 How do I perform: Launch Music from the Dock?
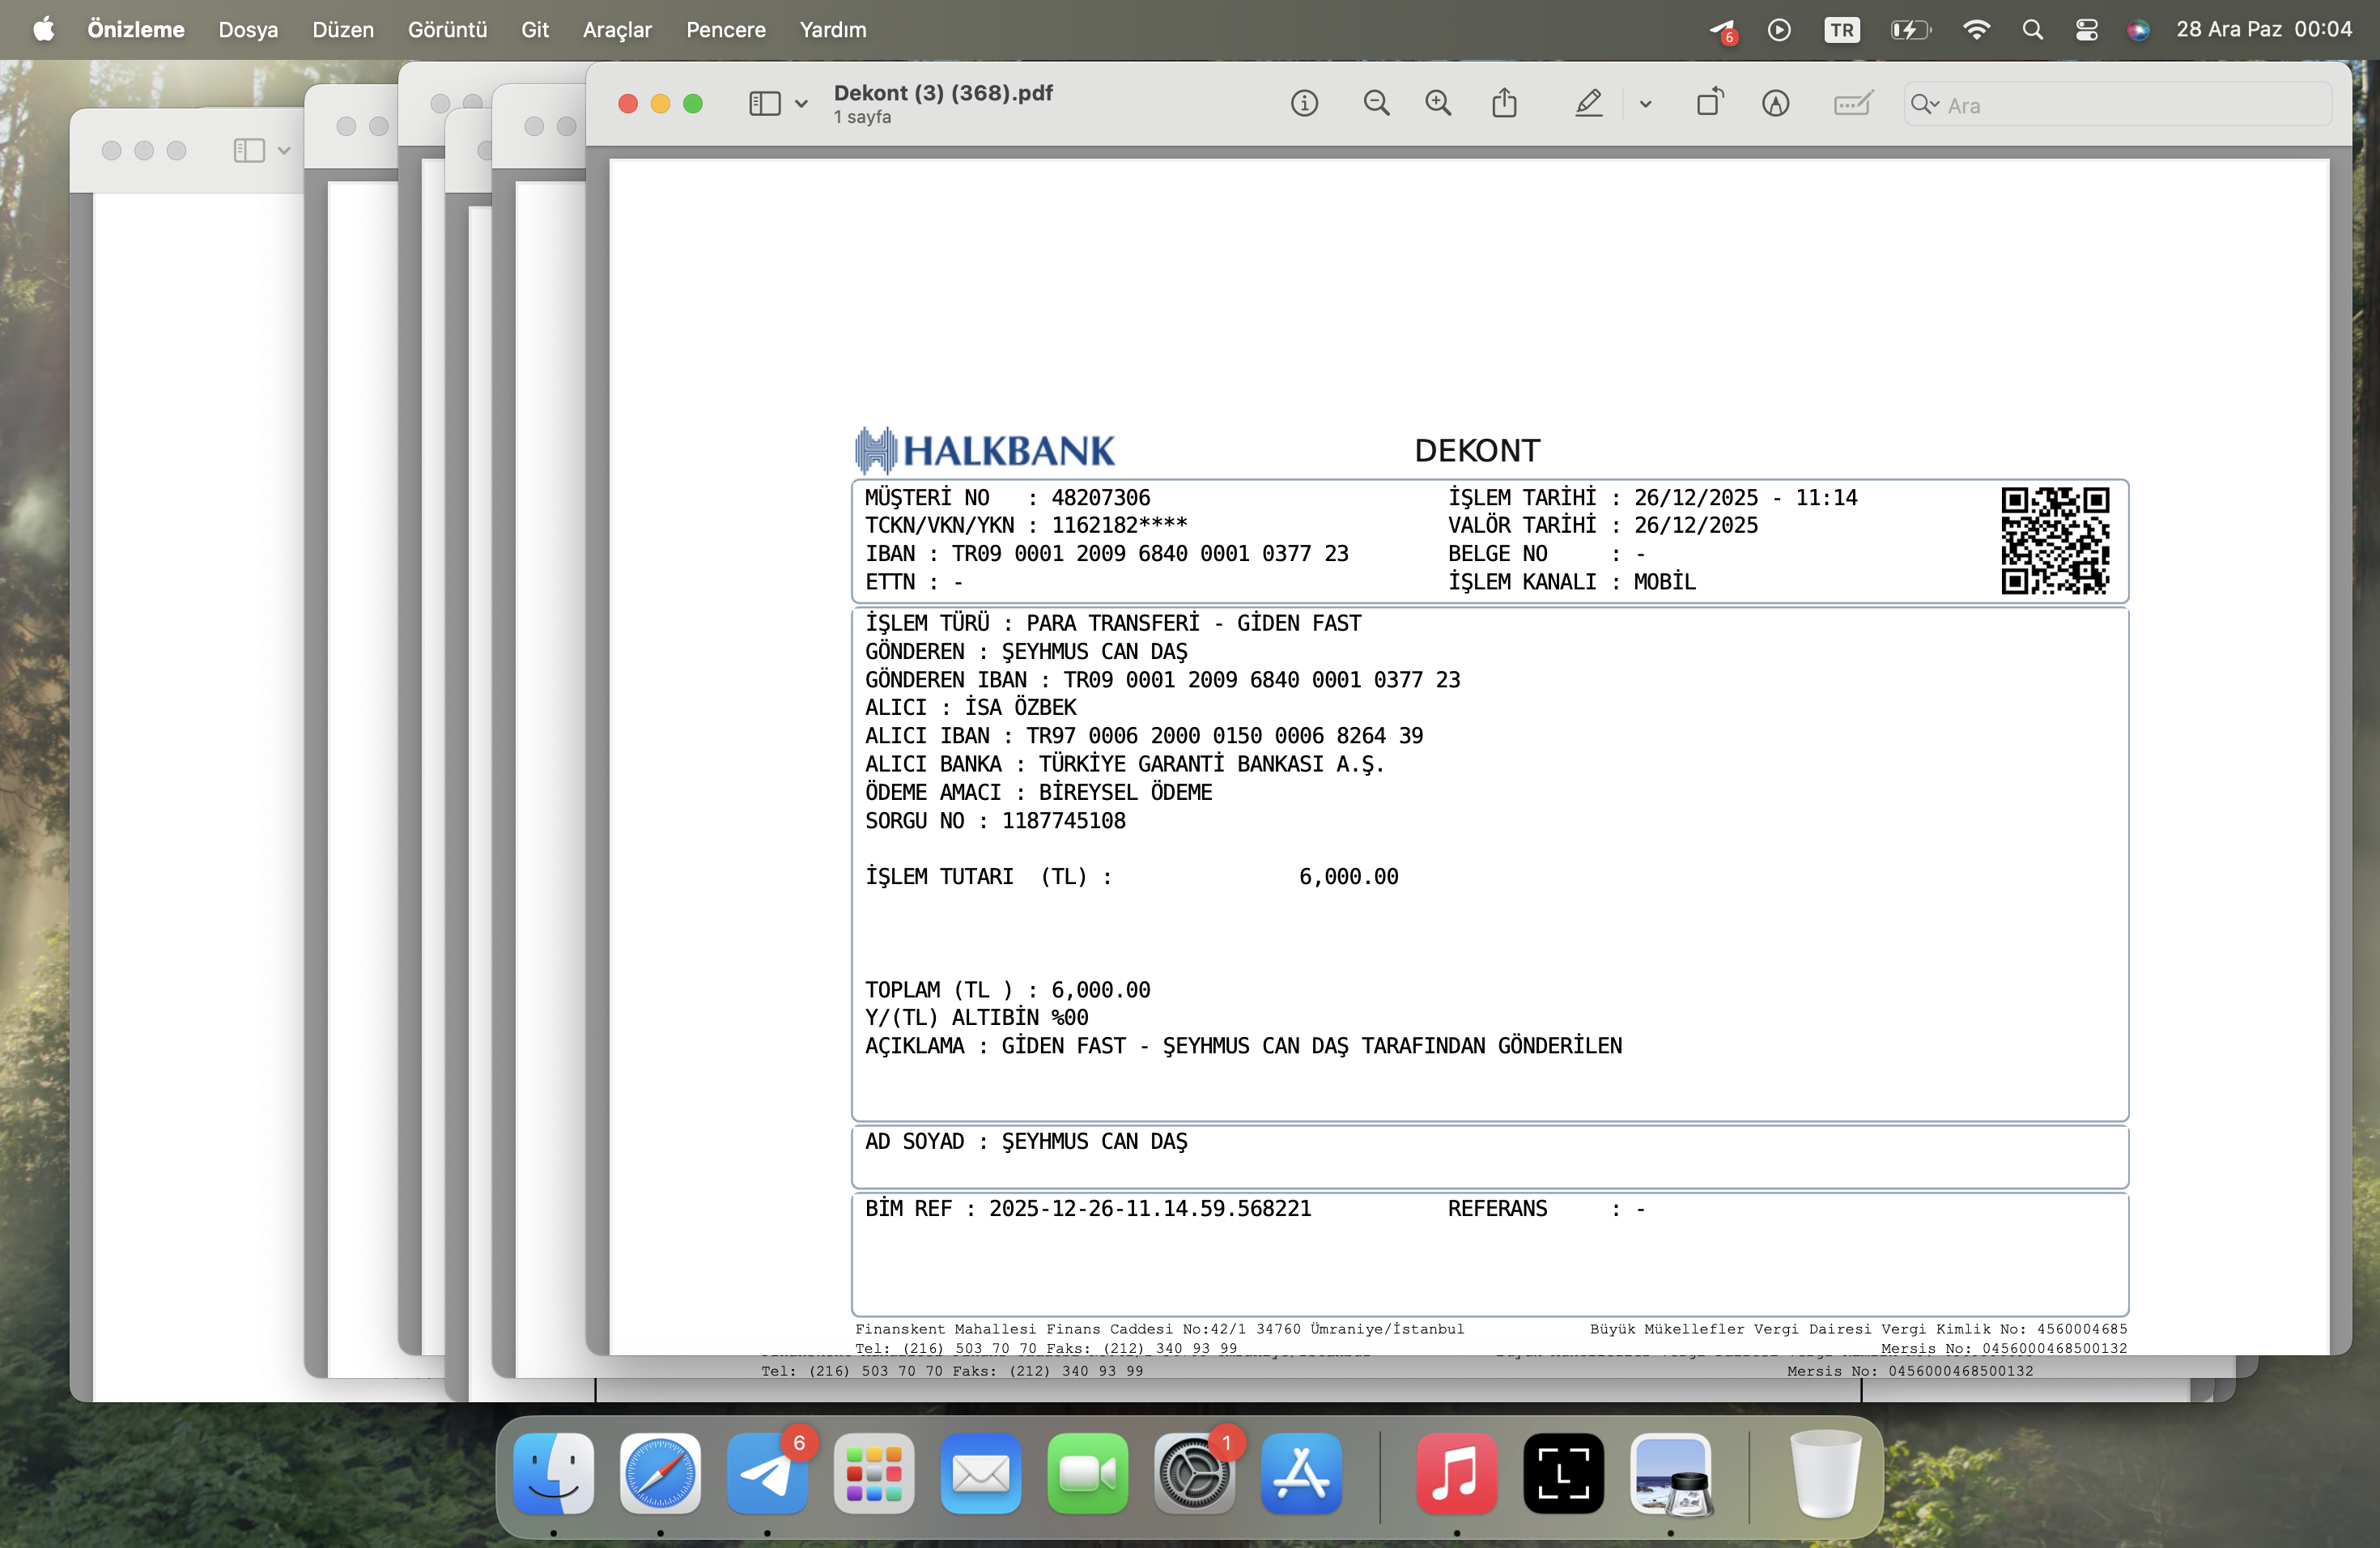1457,1473
